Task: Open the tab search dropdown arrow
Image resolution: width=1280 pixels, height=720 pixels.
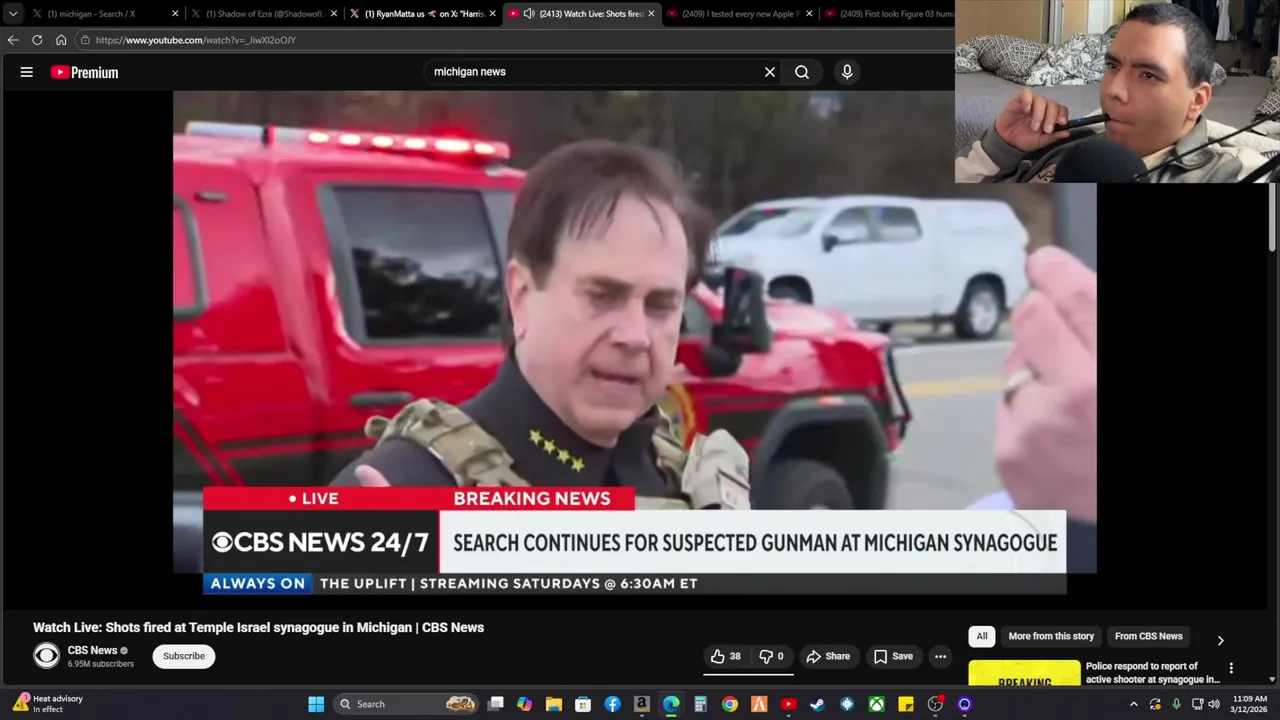Action: point(12,14)
